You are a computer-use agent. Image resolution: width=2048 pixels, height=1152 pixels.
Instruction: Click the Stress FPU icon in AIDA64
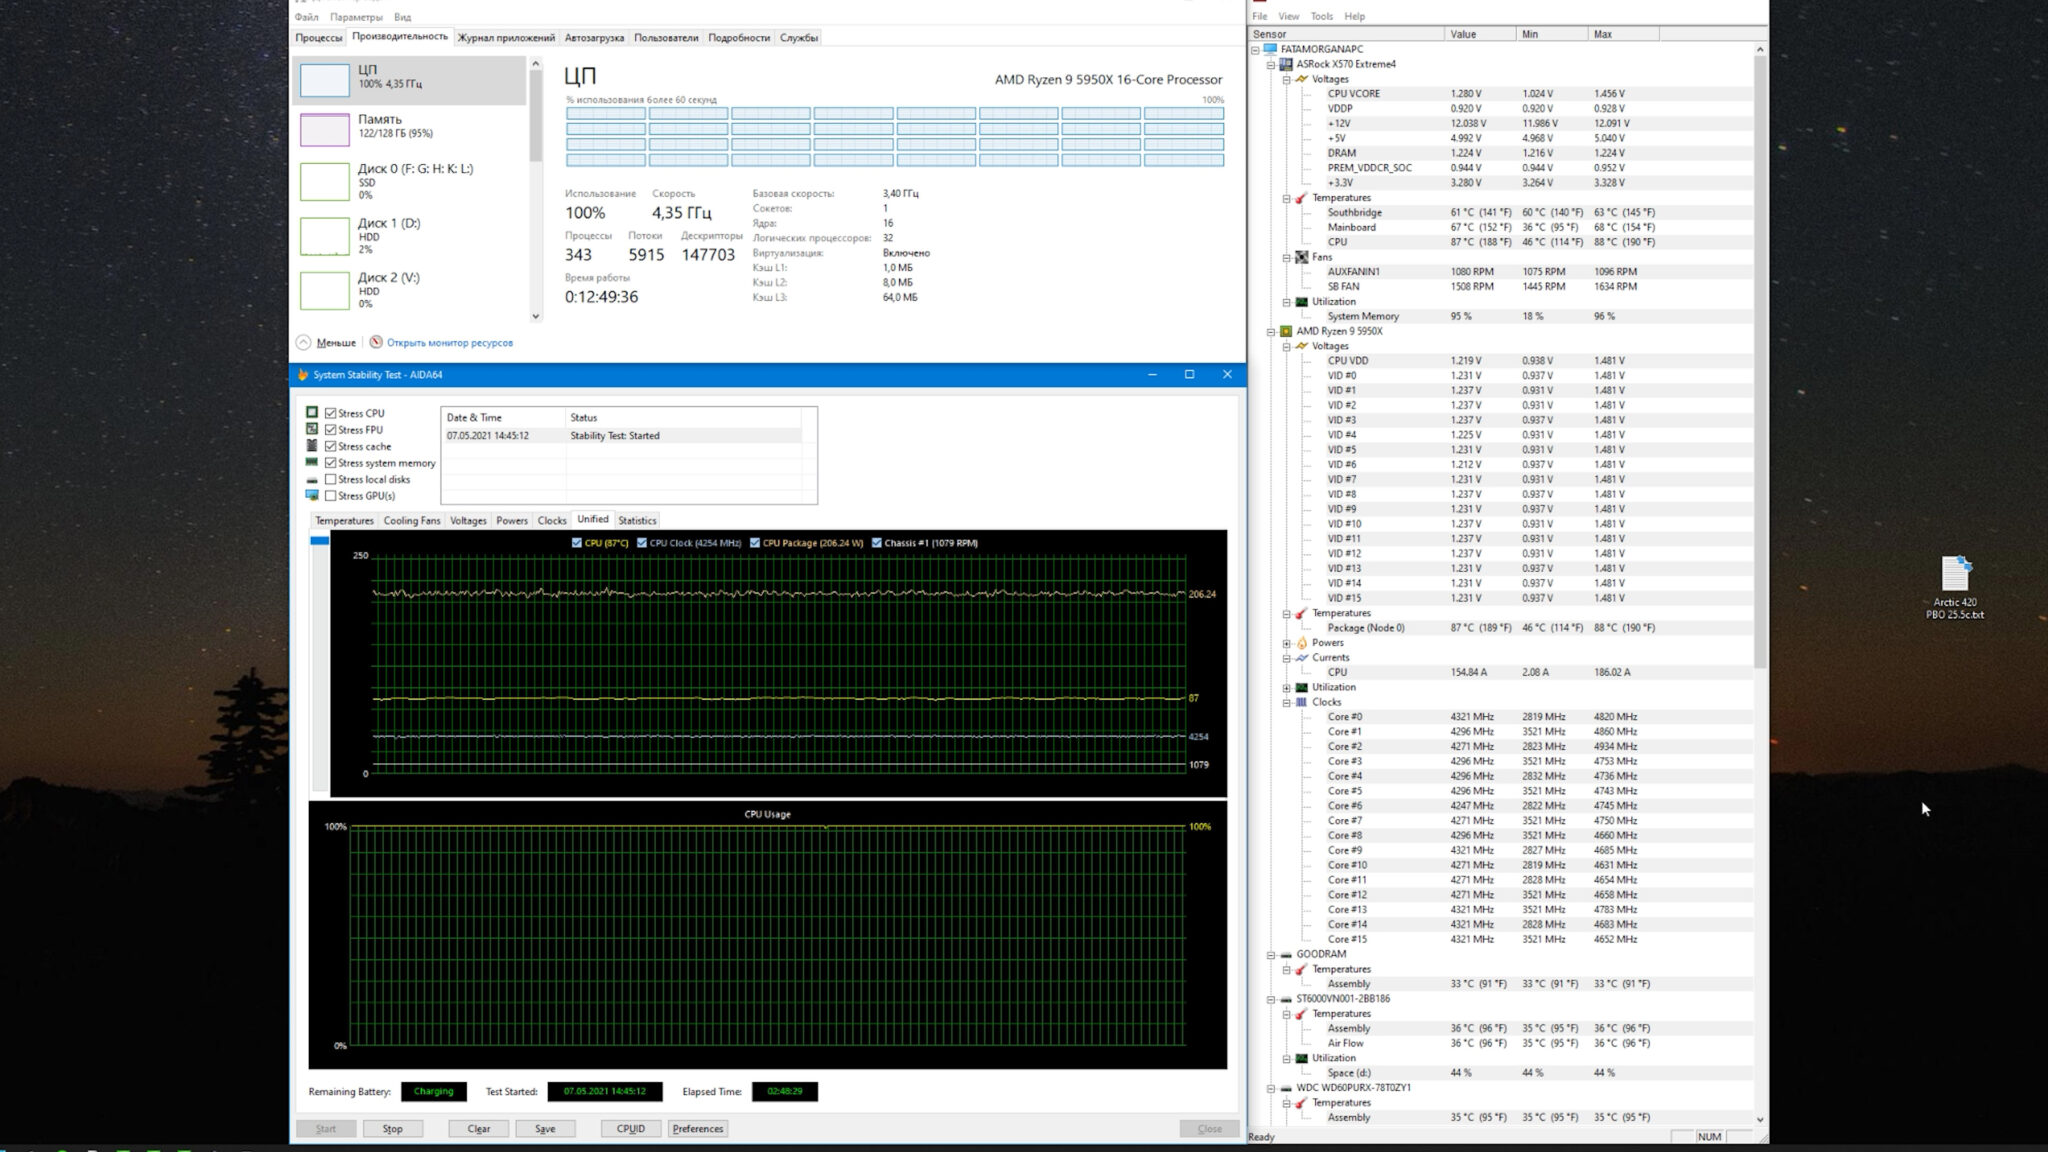(x=312, y=429)
